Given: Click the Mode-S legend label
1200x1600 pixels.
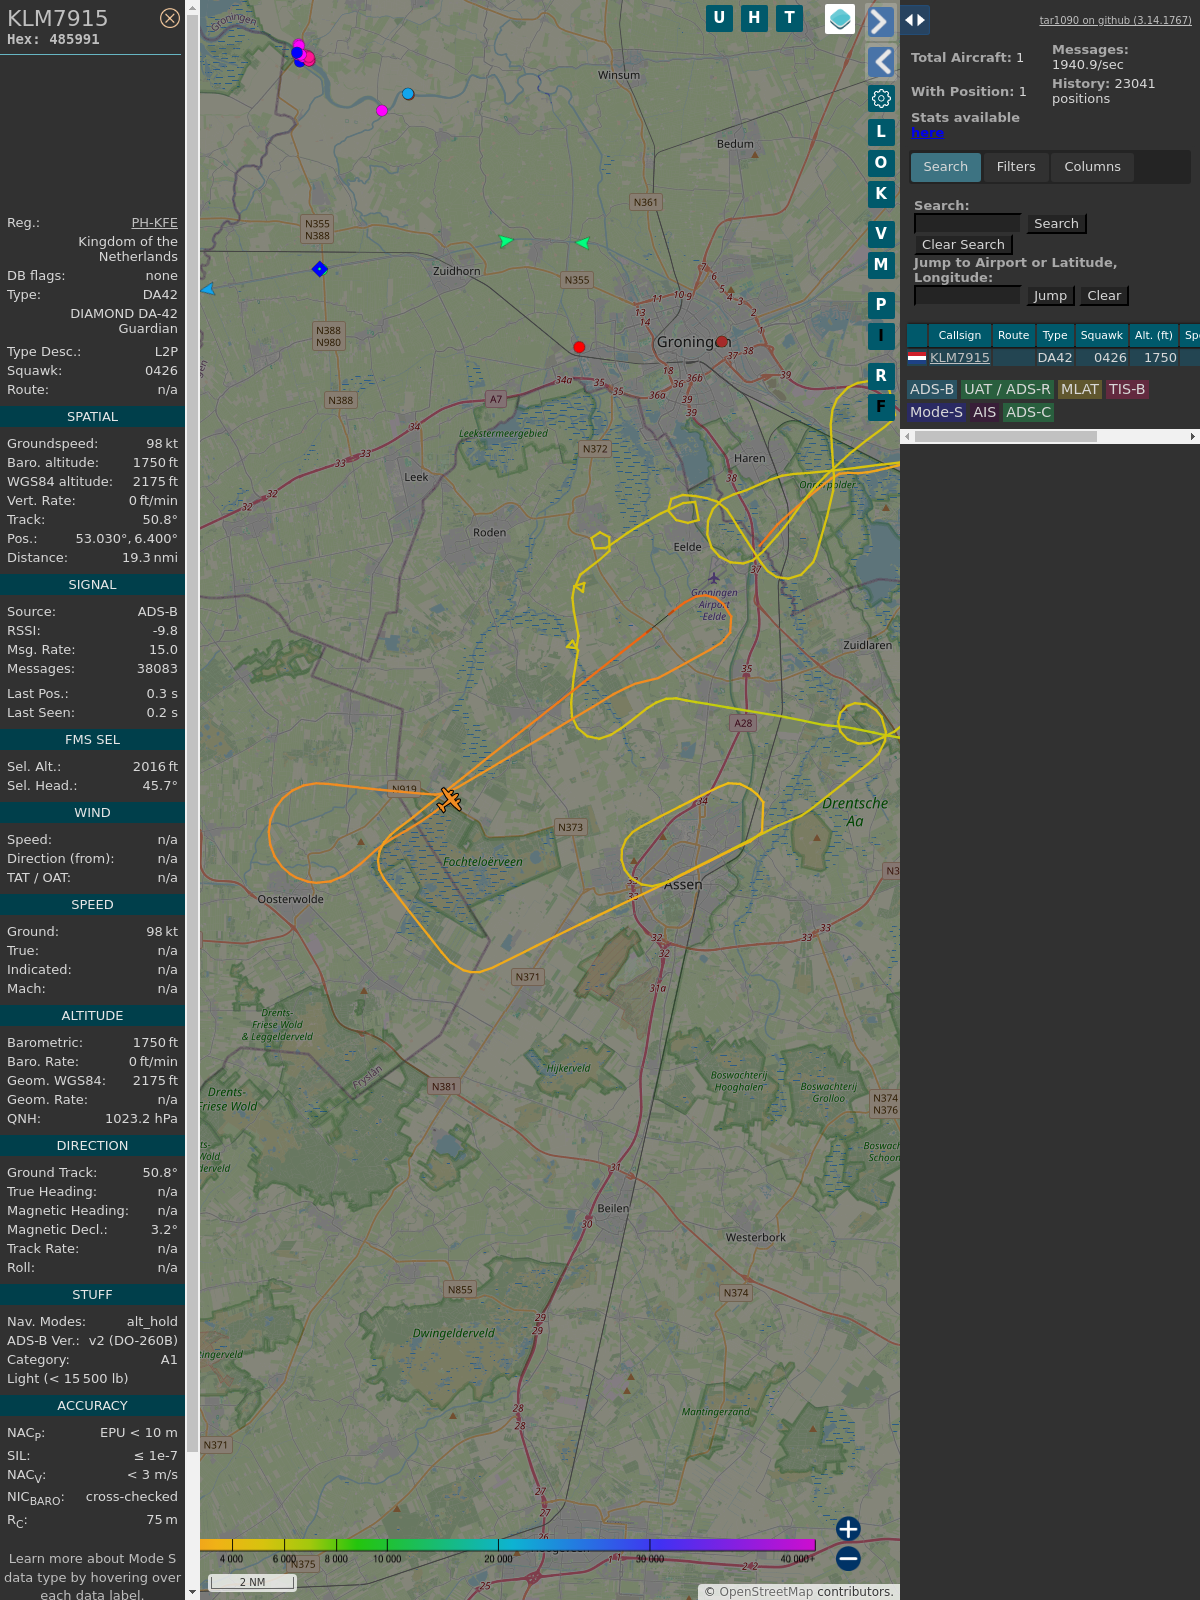Looking at the screenshot, I should [x=936, y=413].
